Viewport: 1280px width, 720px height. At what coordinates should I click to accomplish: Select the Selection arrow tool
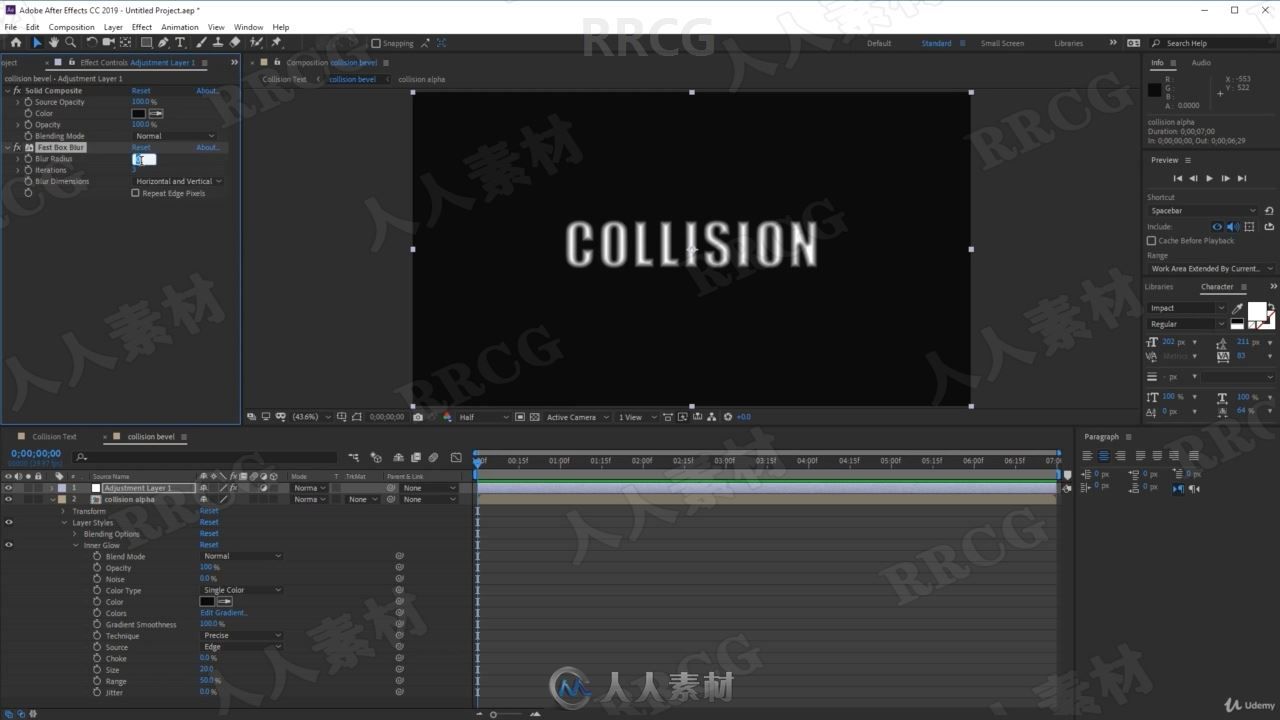tap(37, 43)
